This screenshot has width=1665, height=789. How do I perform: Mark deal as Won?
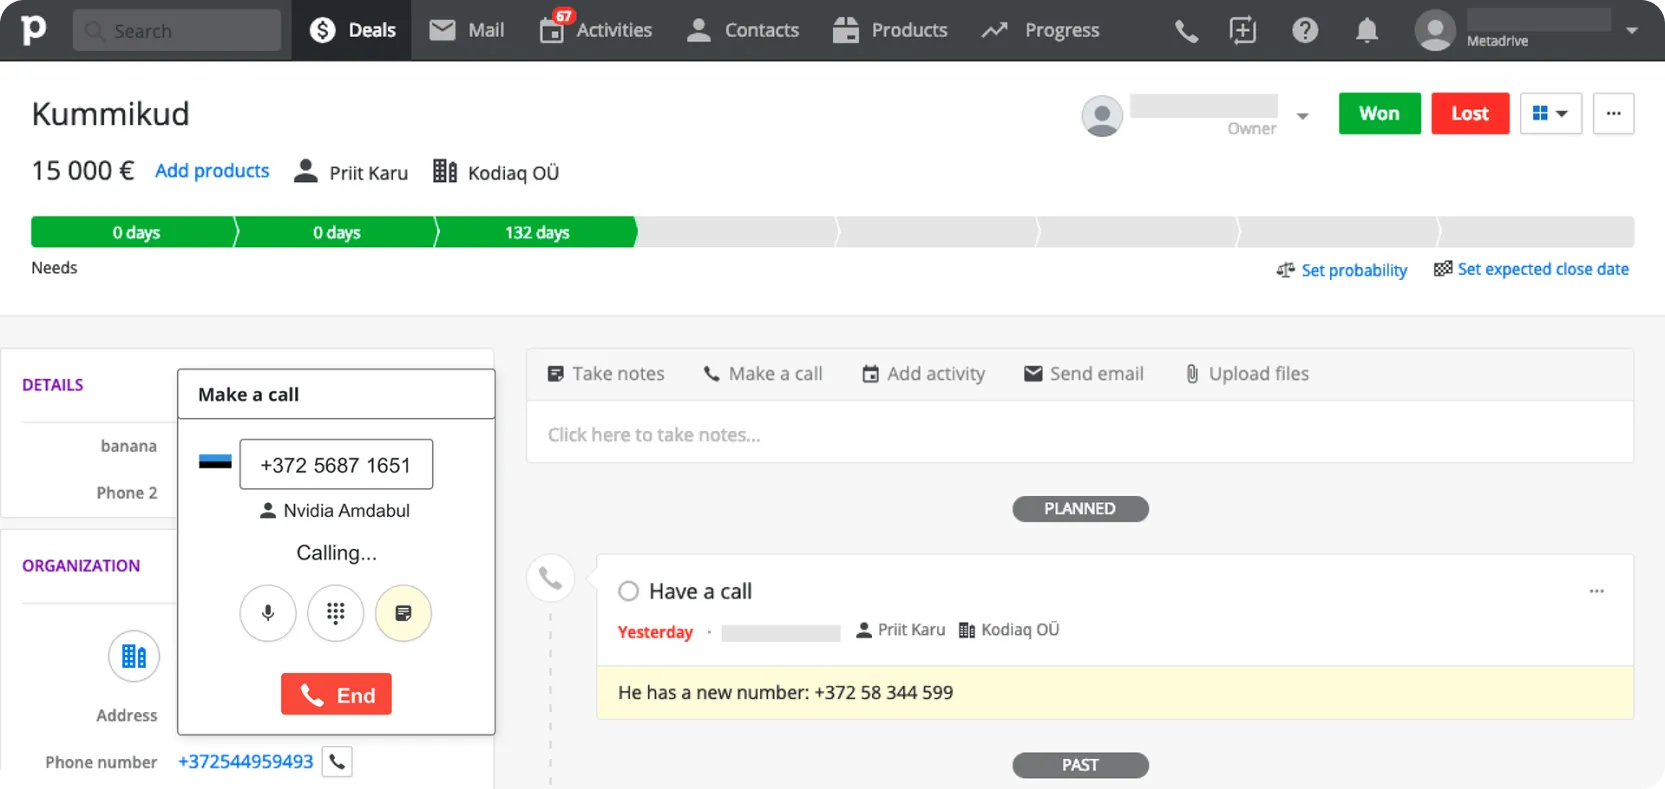1379,113
